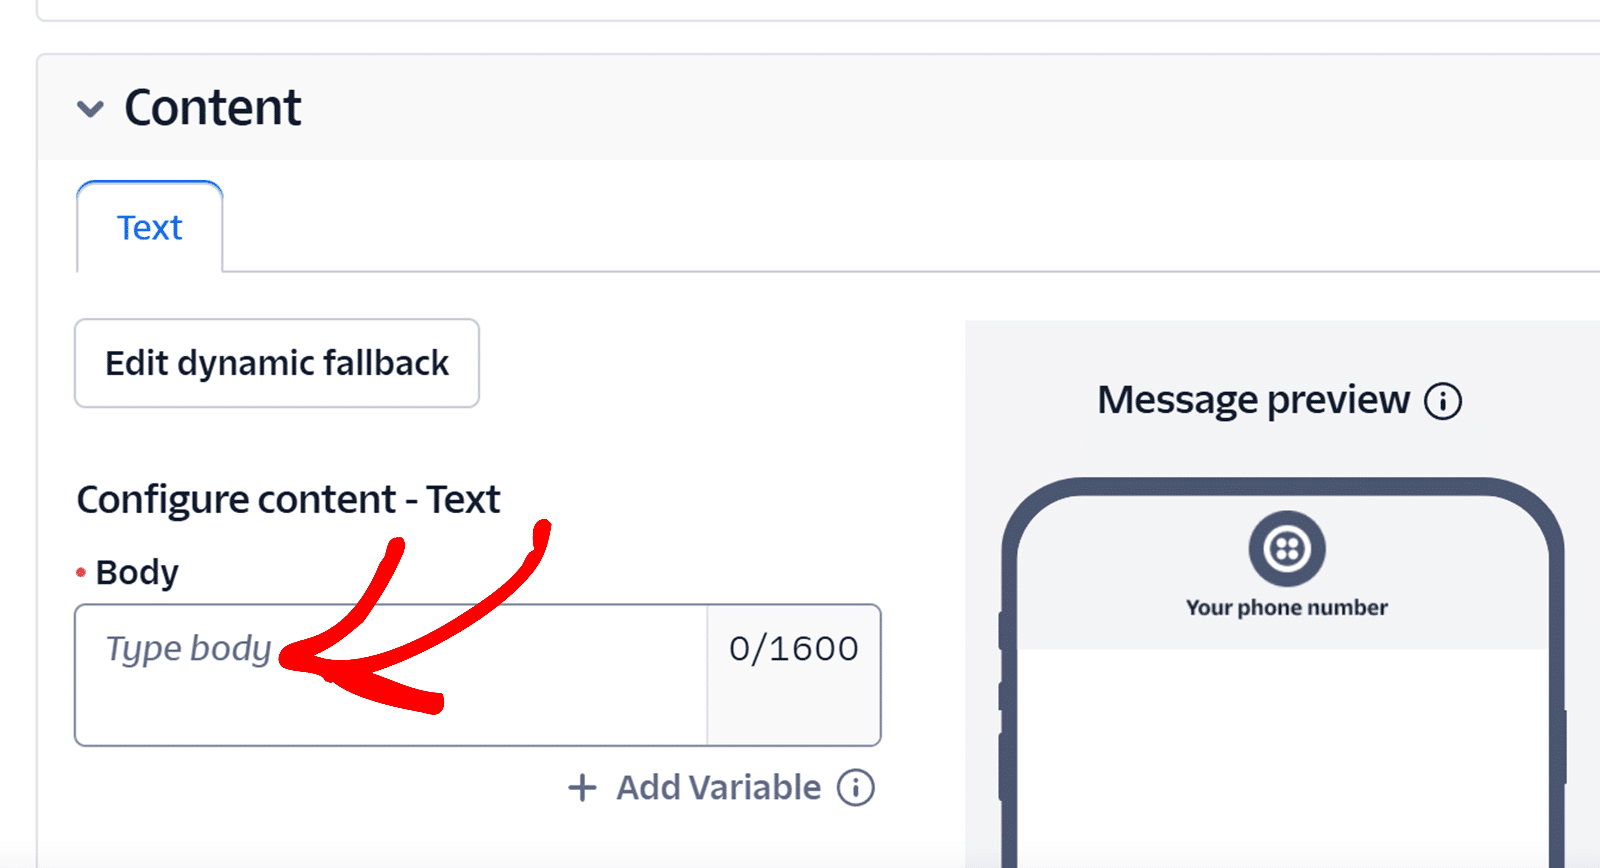1600x868 pixels.
Task: Click the info icon beside Message preview
Action: tap(1444, 400)
